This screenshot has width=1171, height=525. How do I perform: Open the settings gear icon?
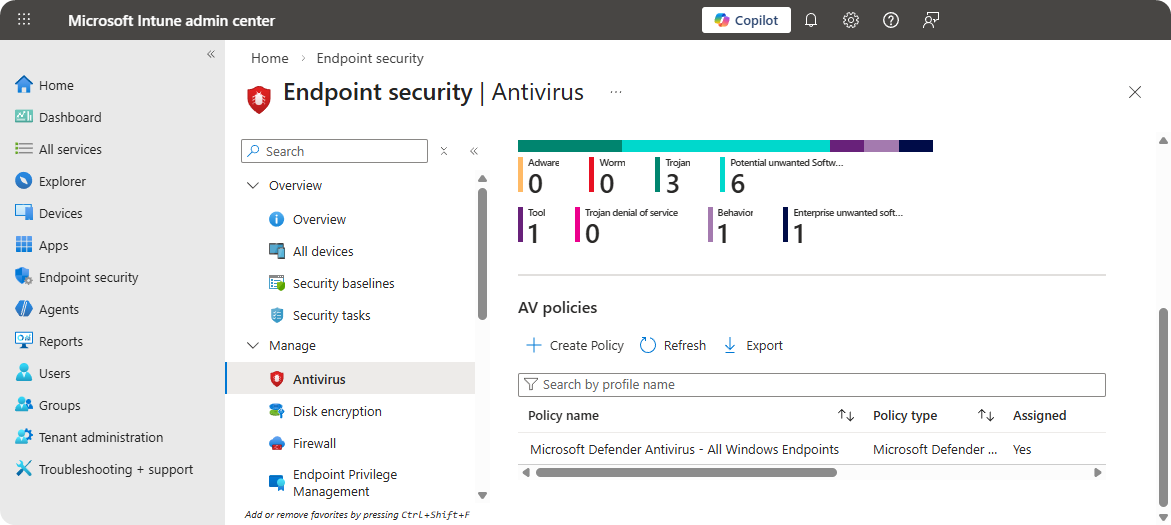click(851, 20)
